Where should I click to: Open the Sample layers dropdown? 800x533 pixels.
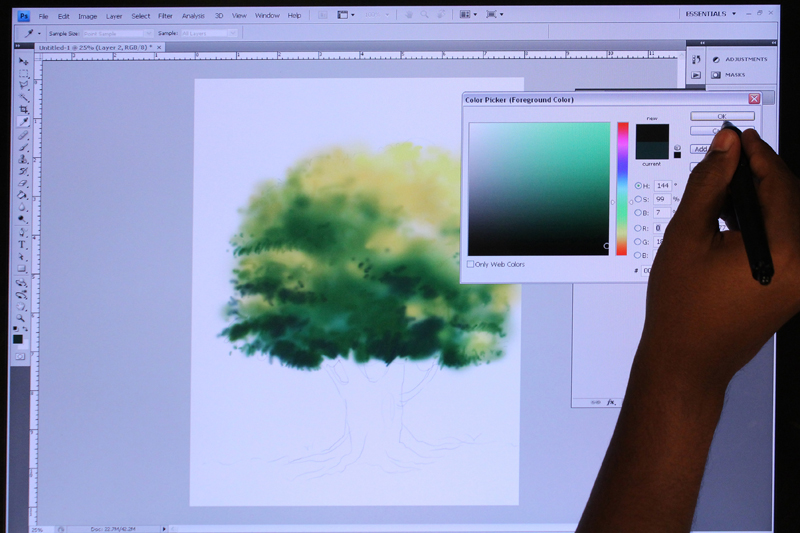(x=209, y=34)
